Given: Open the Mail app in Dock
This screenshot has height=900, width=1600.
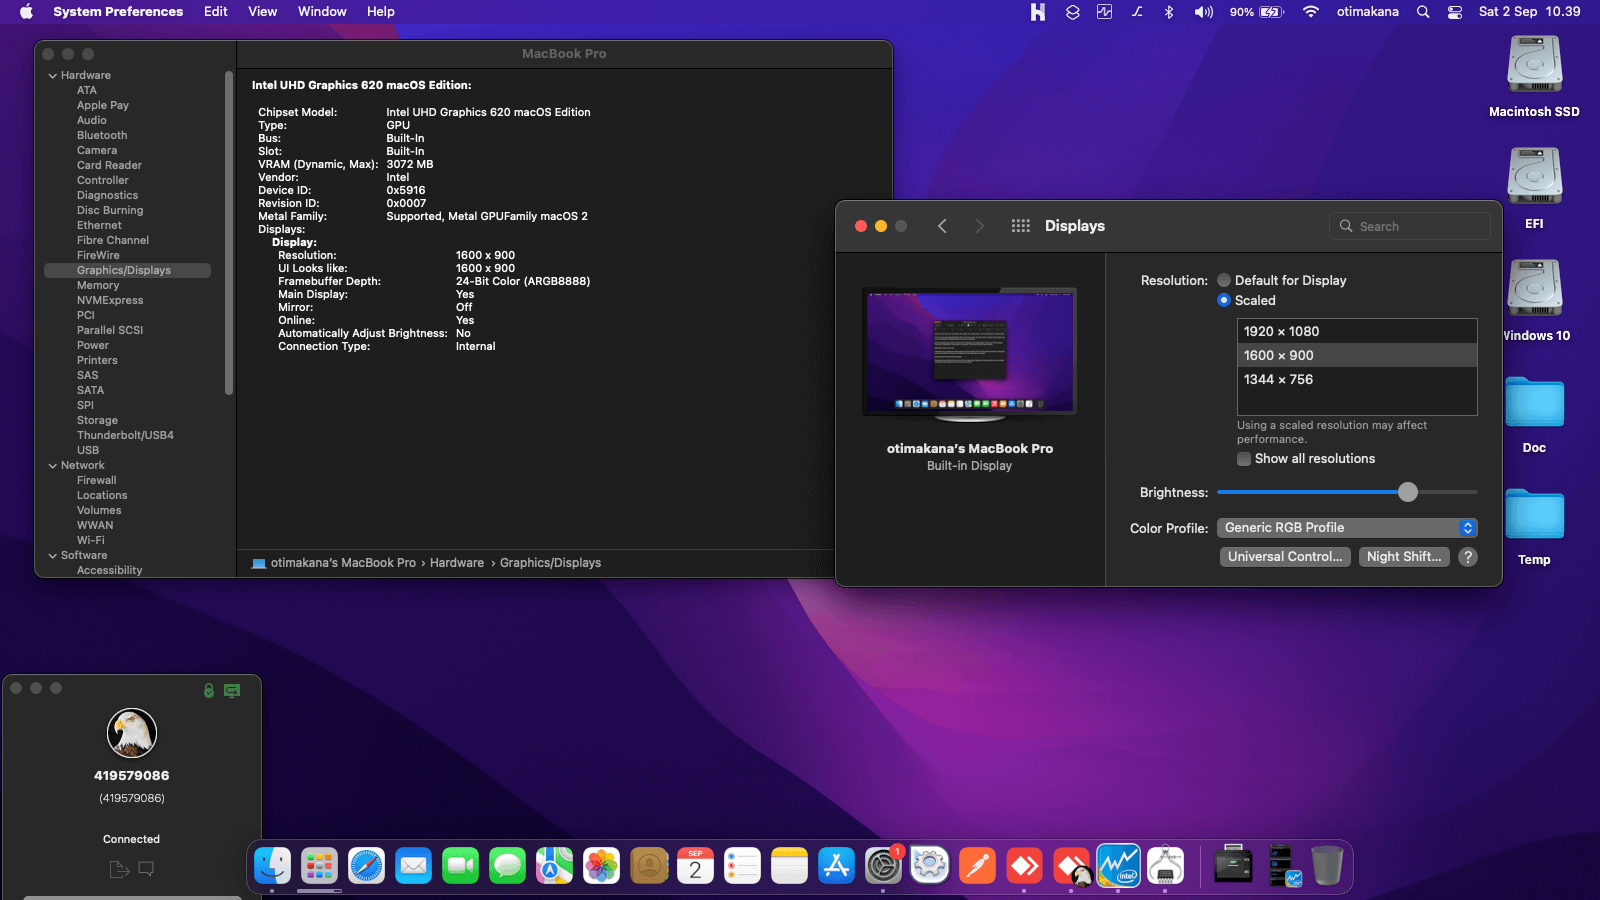Looking at the screenshot, I should click(413, 866).
